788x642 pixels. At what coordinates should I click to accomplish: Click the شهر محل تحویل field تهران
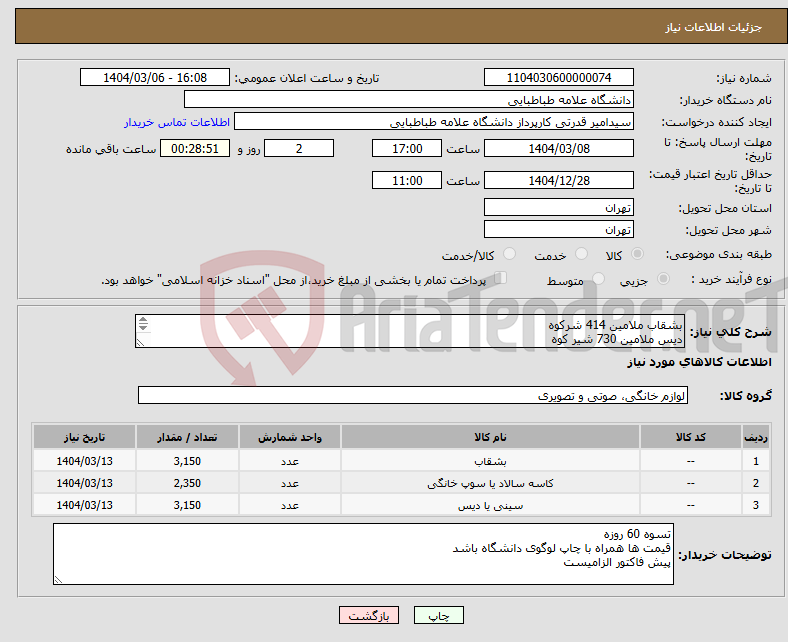(558, 230)
